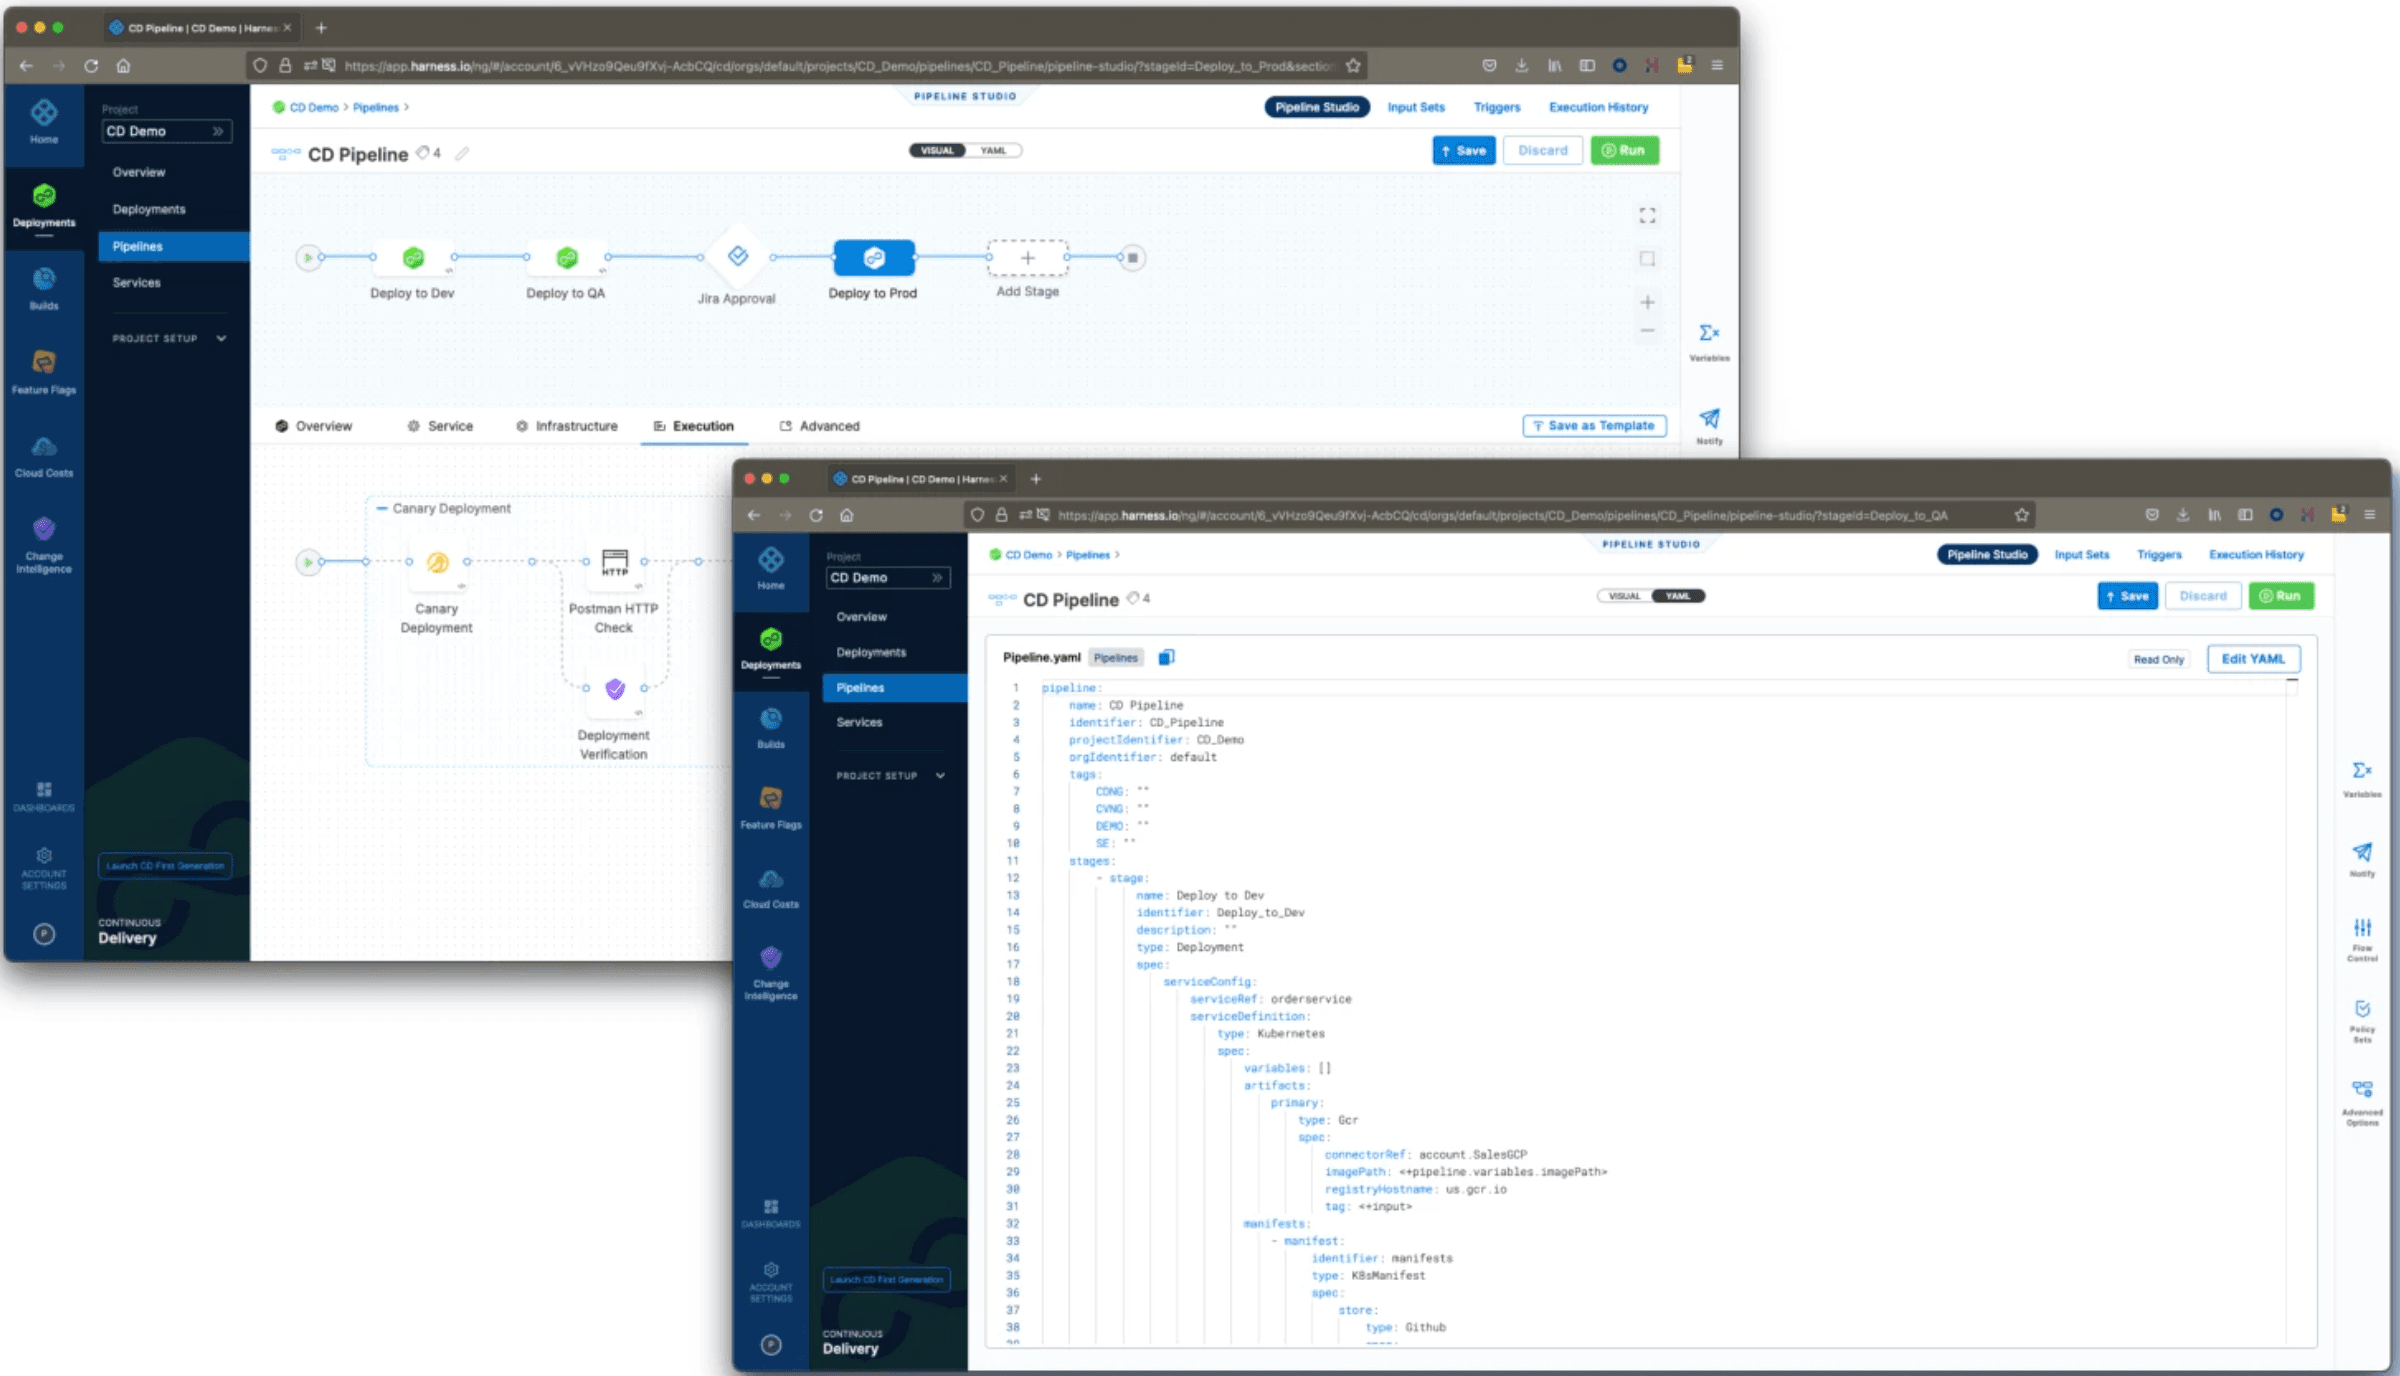
Task: Collapse the Canary Deployment step group
Action: pos(382,508)
